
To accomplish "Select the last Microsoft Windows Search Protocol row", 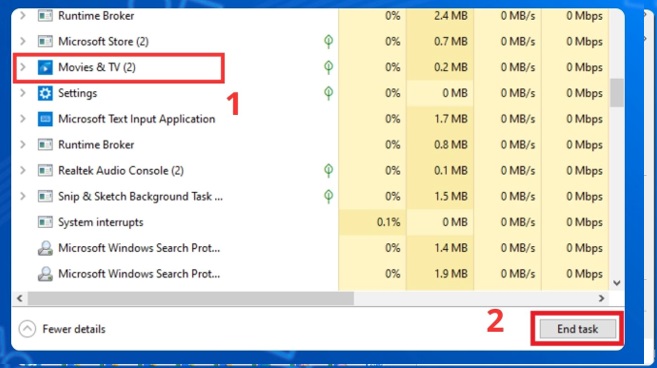I will (310, 274).
